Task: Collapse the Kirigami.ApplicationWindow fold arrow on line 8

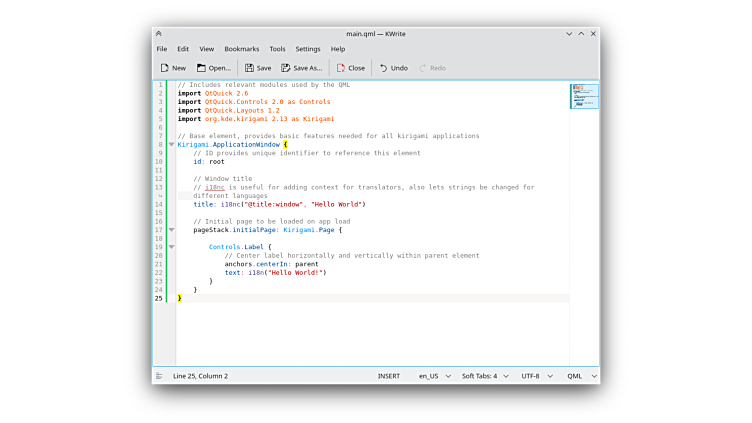Action: (x=171, y=145)
